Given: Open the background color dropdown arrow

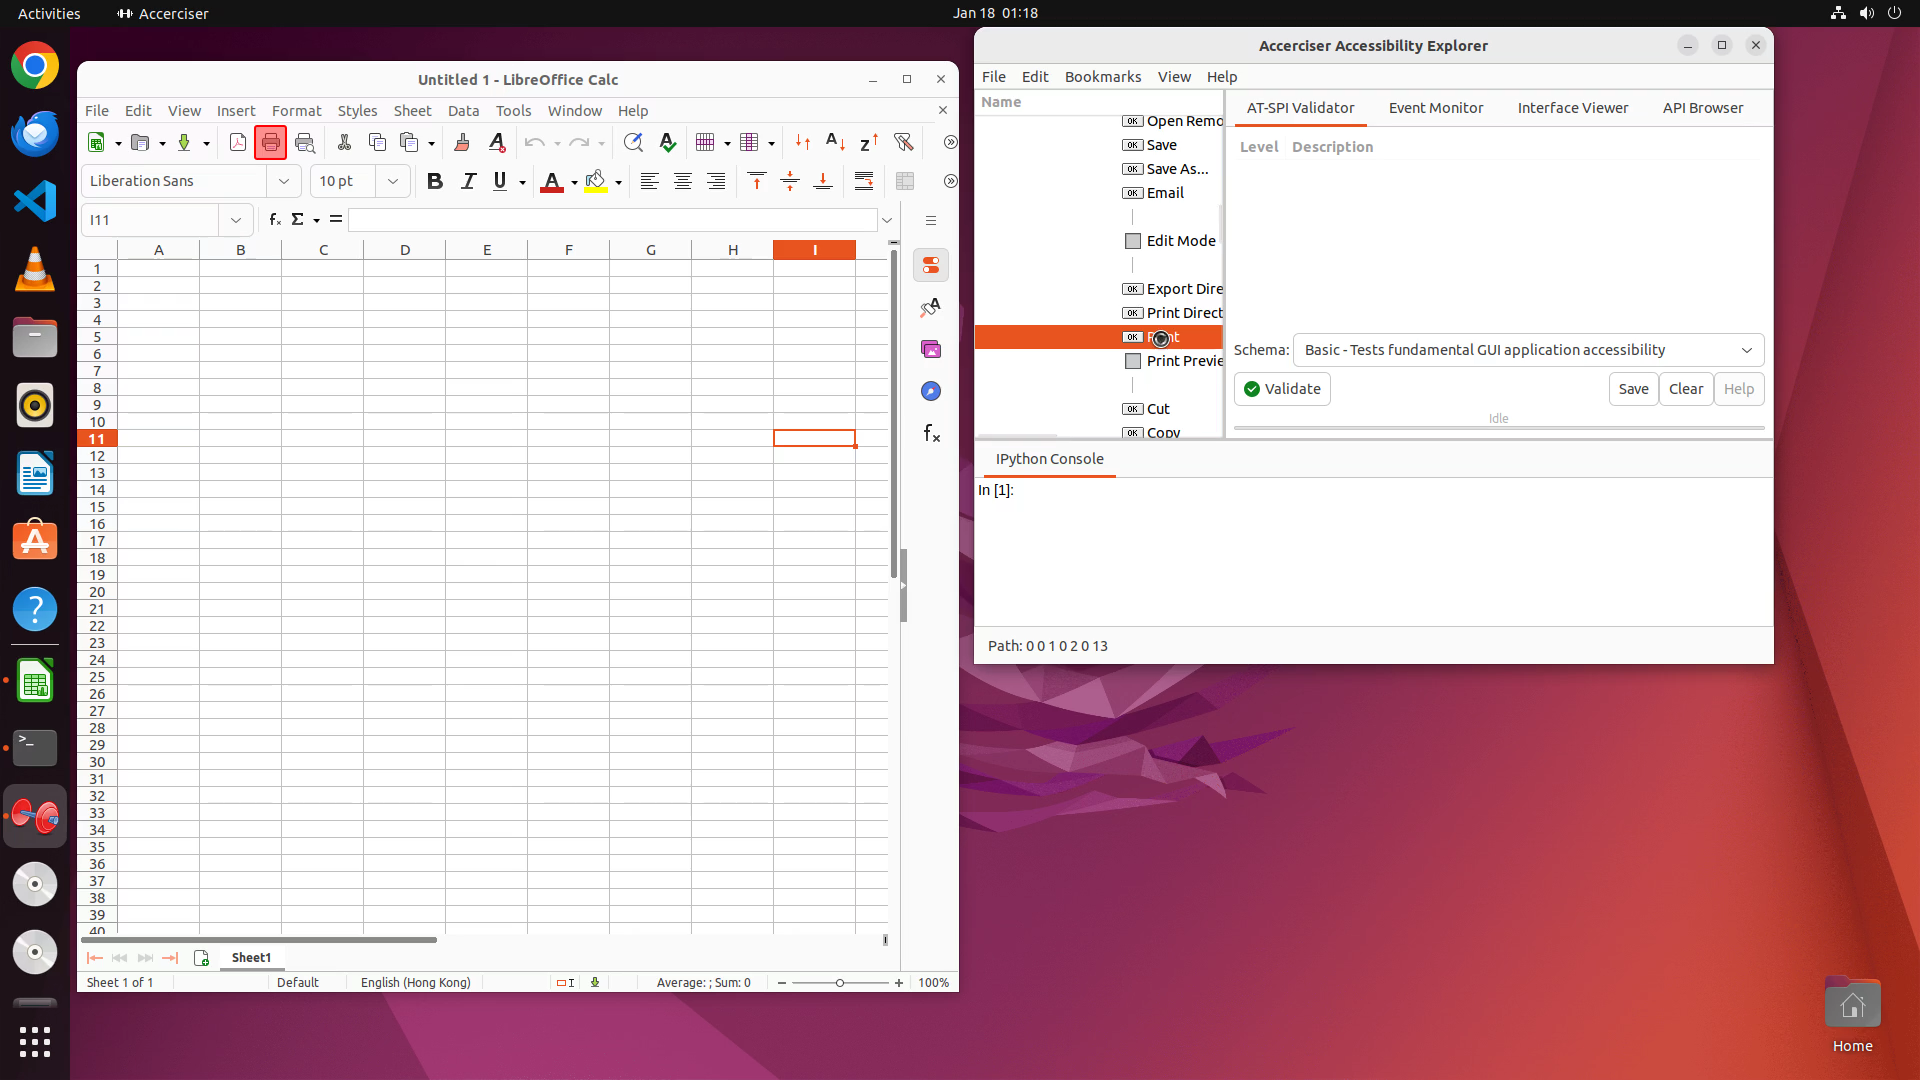Looking at the screenshot, I should [x=618, y=182].
